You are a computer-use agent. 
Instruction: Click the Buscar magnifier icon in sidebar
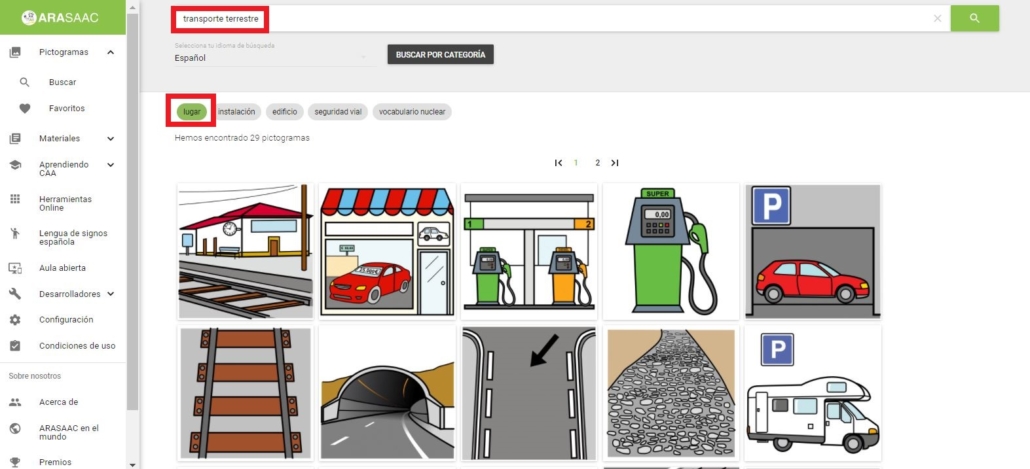pyautogui.click(x=24, y=82)
